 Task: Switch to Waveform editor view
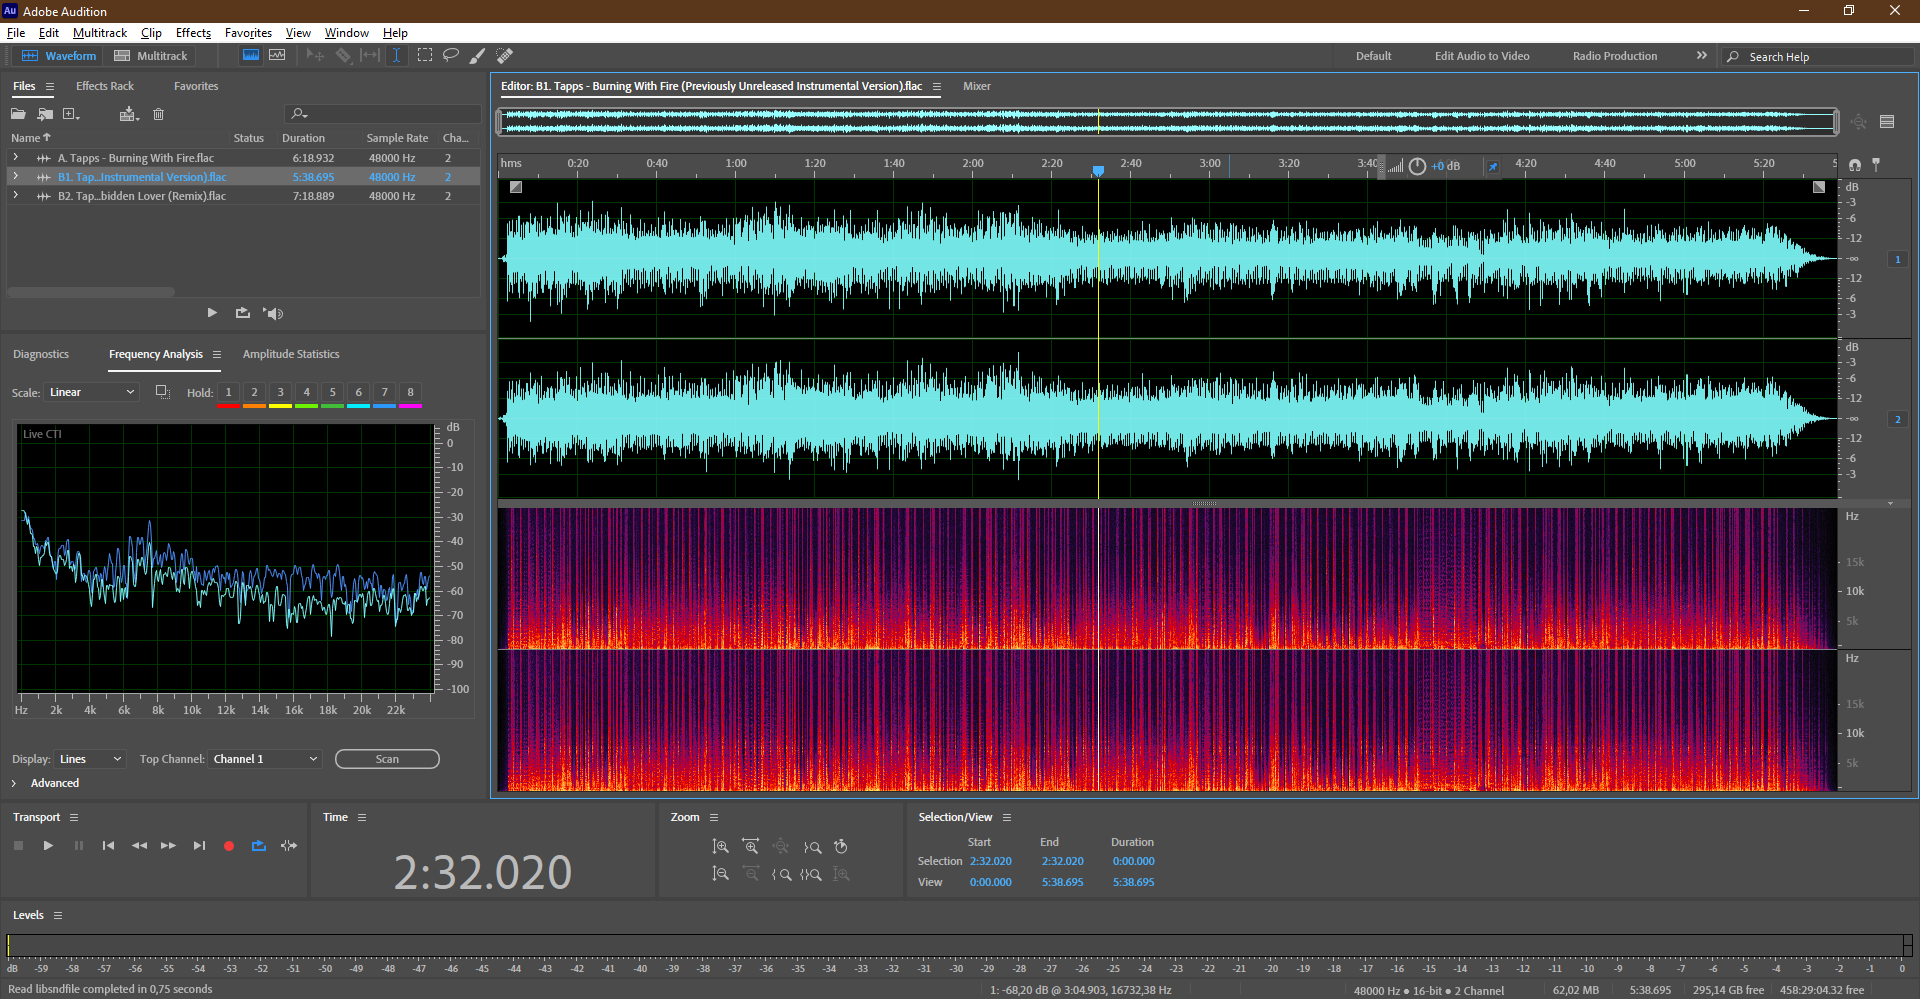[x=59, y=56]
